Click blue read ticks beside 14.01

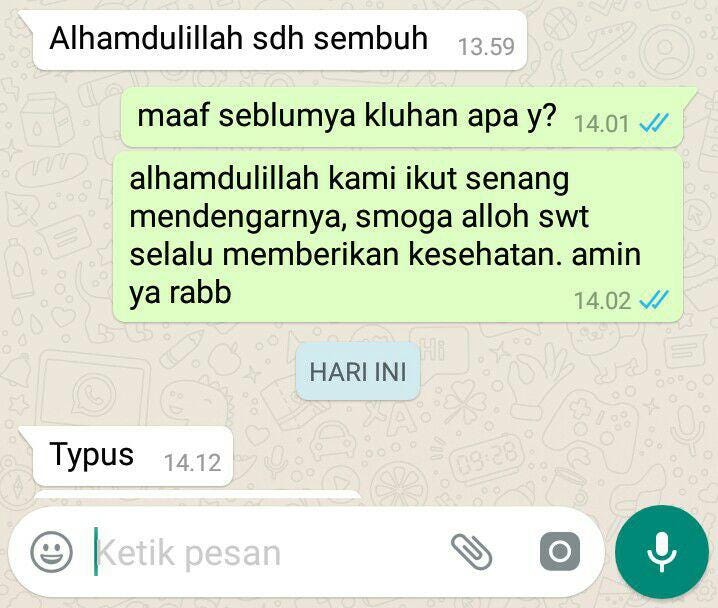[x=654, y=123]
